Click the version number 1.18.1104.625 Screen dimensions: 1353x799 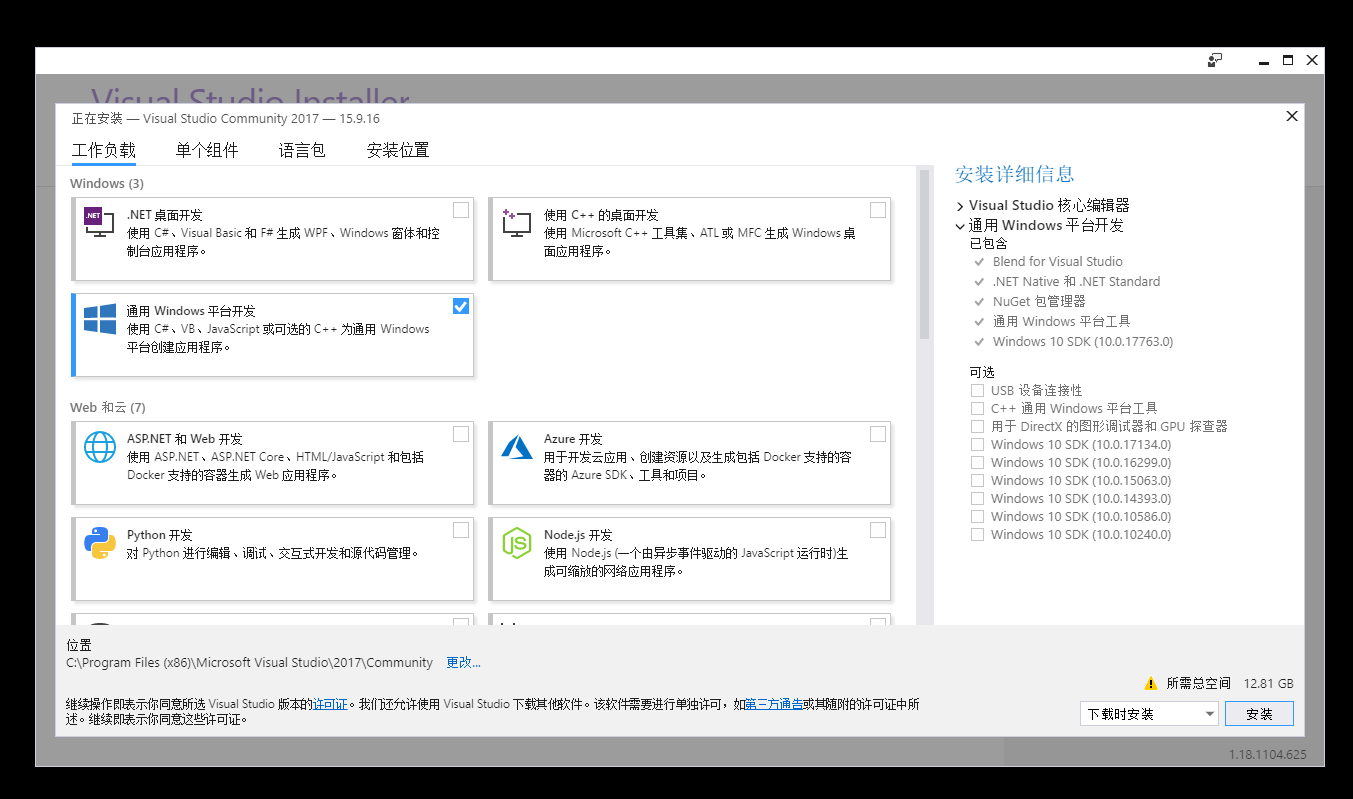1268,755
